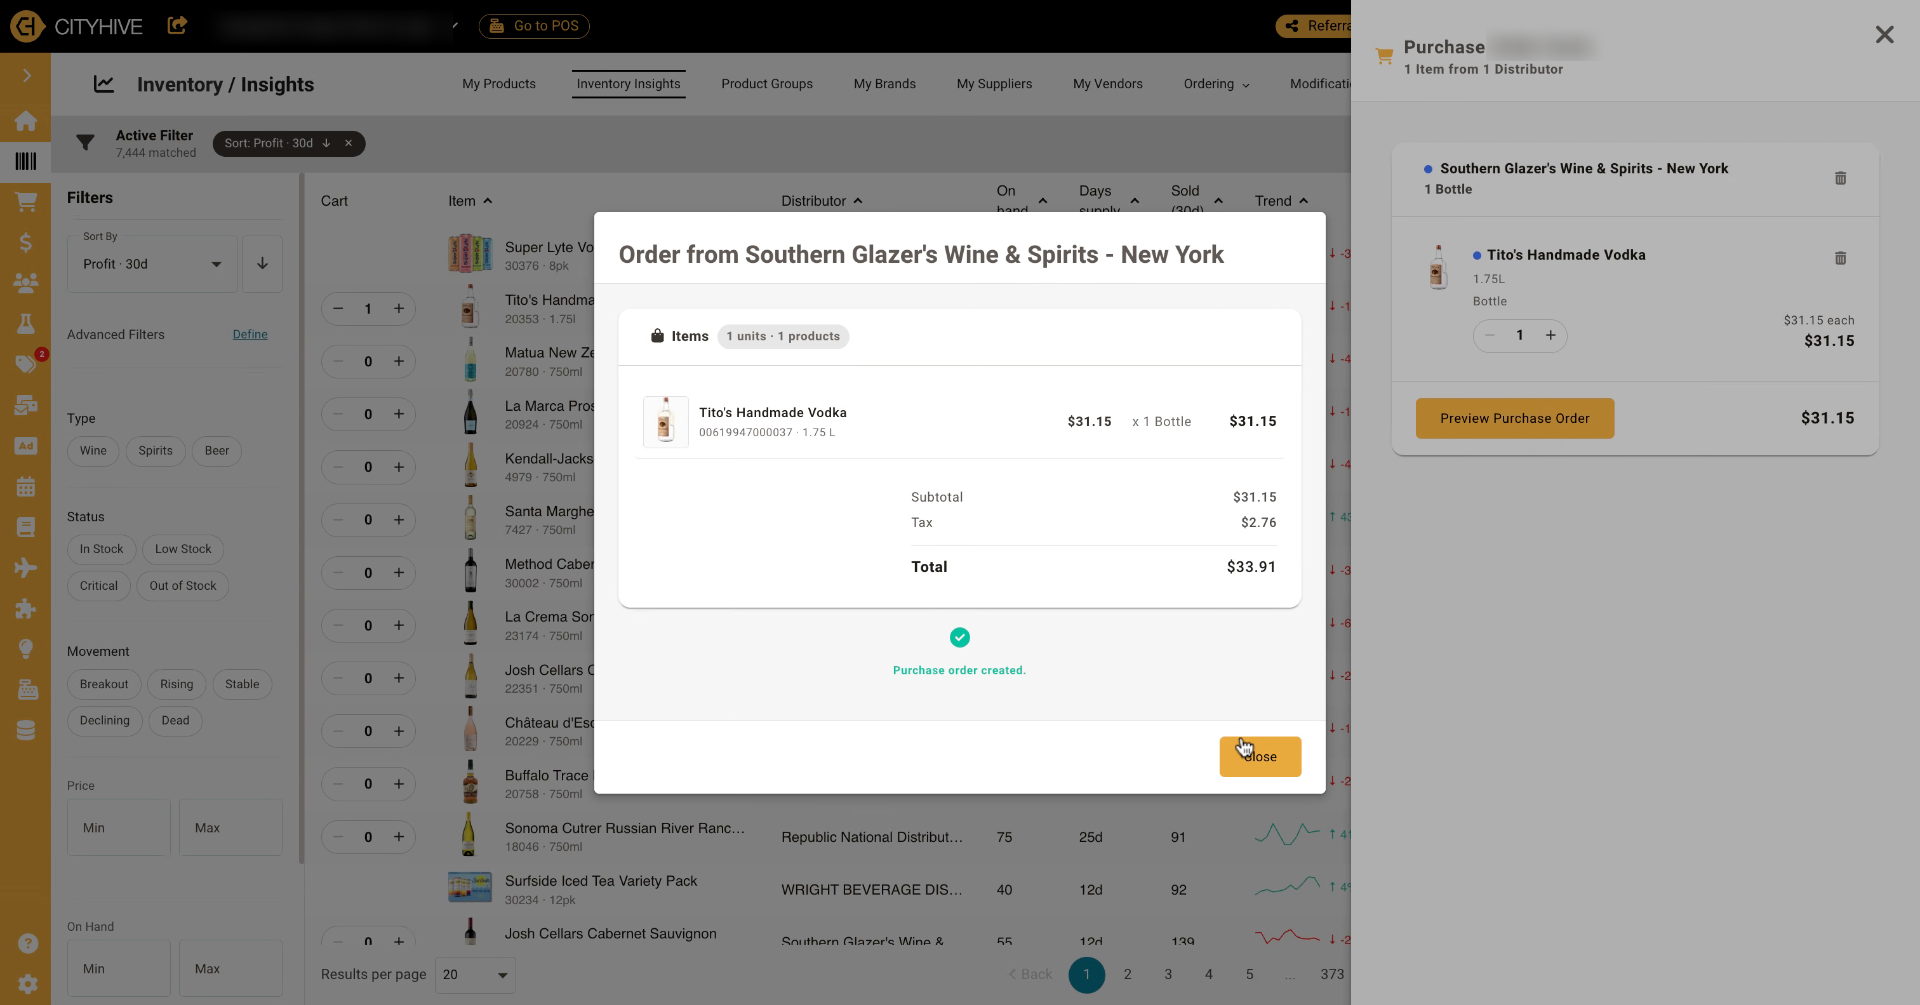Toggle the Declining movement filter

pos(105,721)
